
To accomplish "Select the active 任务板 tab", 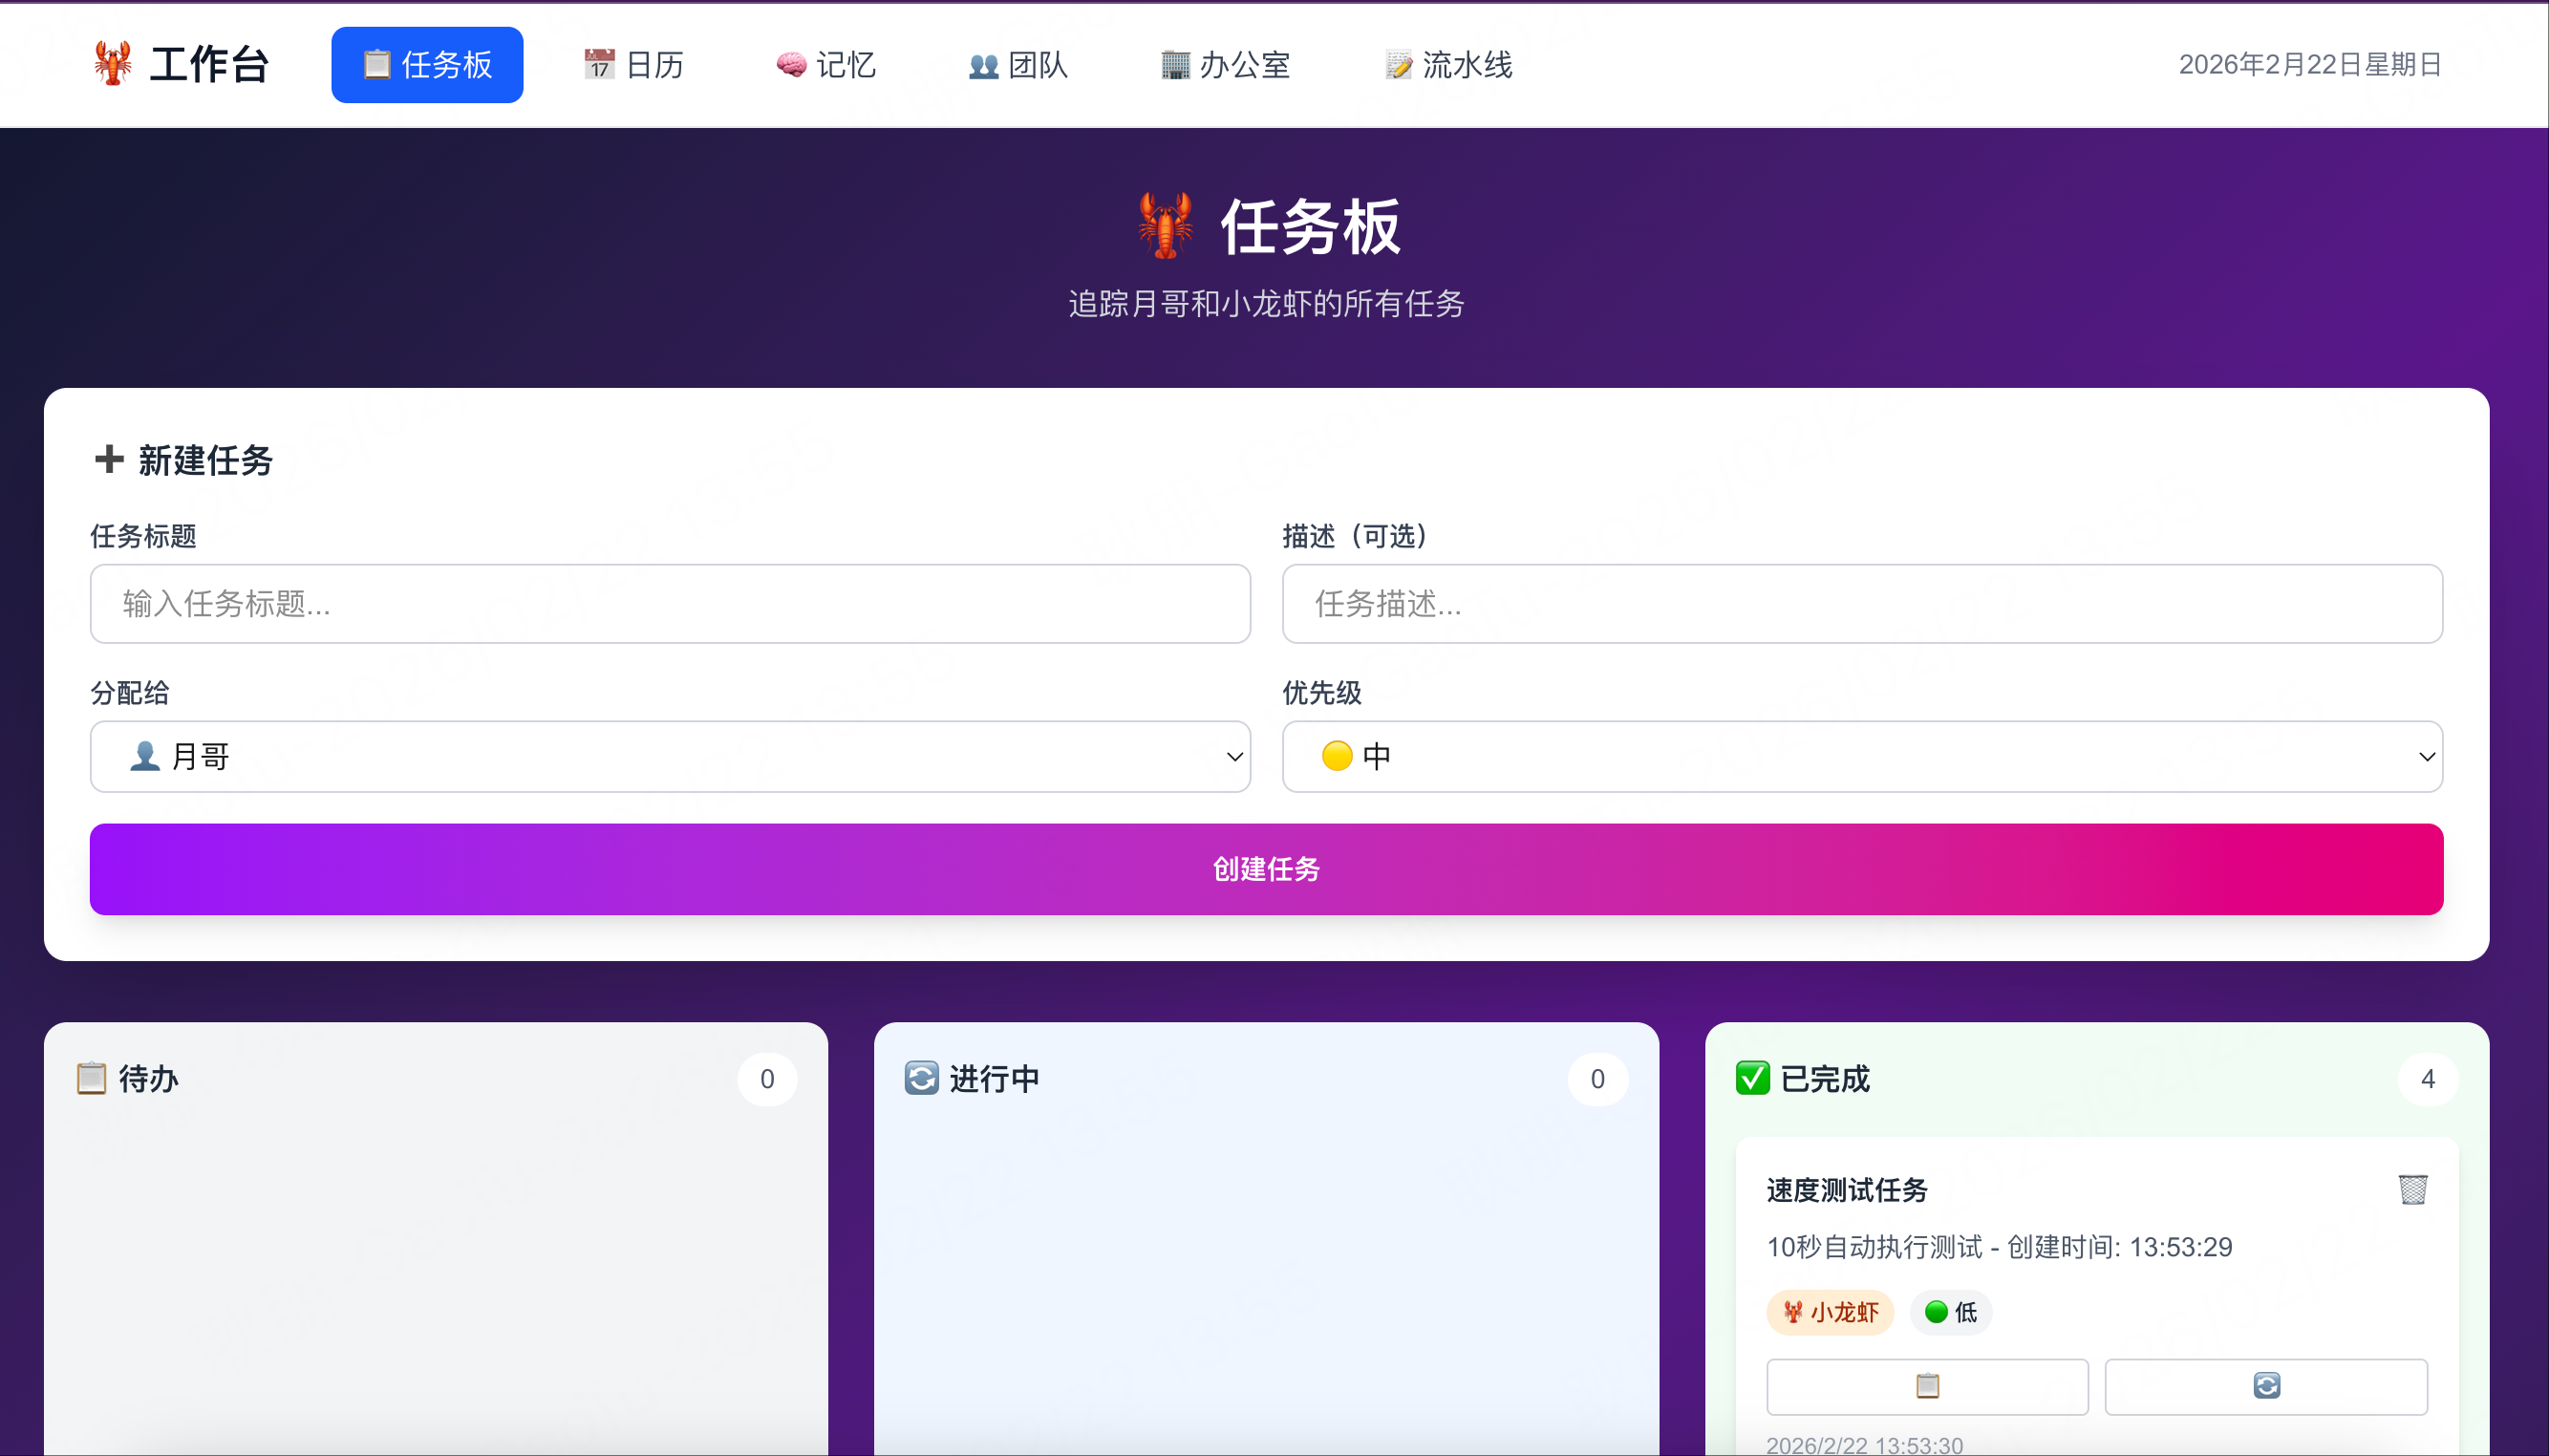I will (x=427, y=65).
